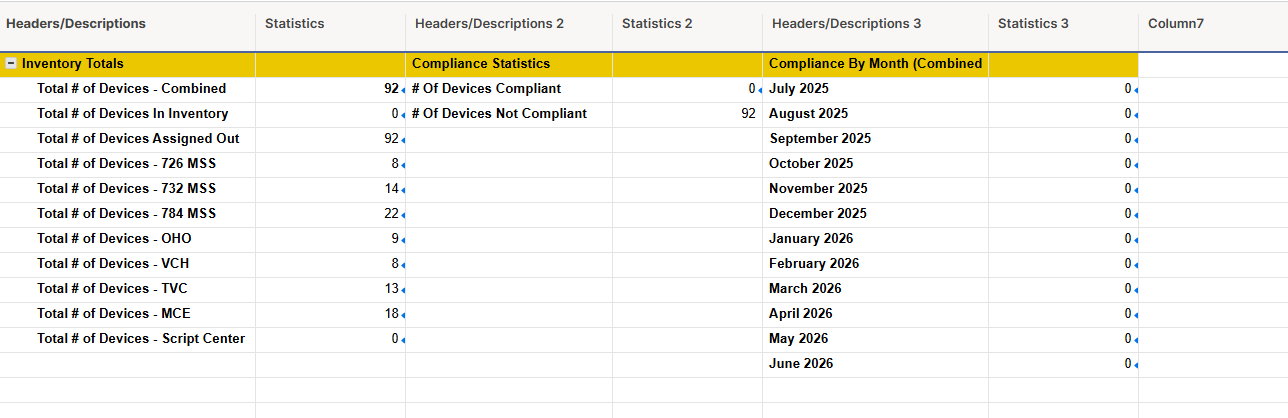Viewport: 1288px width, 418px height.
Task: Select the # Of Devices Not Compliant cell
Action: click(x=509, y=114)
